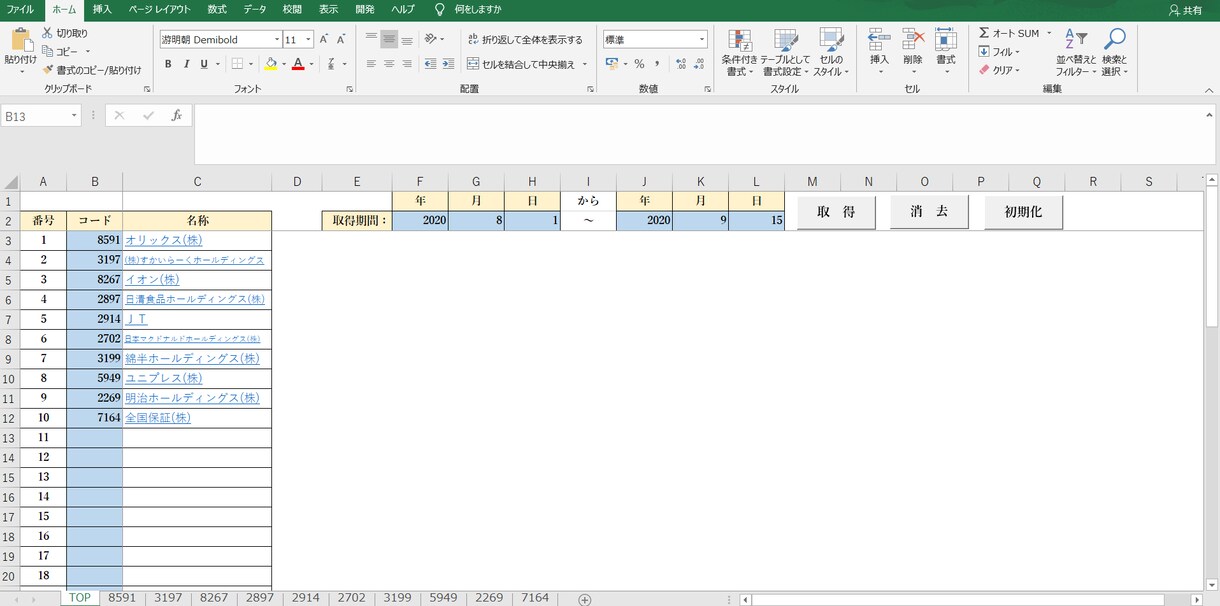Open the font size dropdown
This screenshot has width=1220, height=606.
(x=308, y=40)
